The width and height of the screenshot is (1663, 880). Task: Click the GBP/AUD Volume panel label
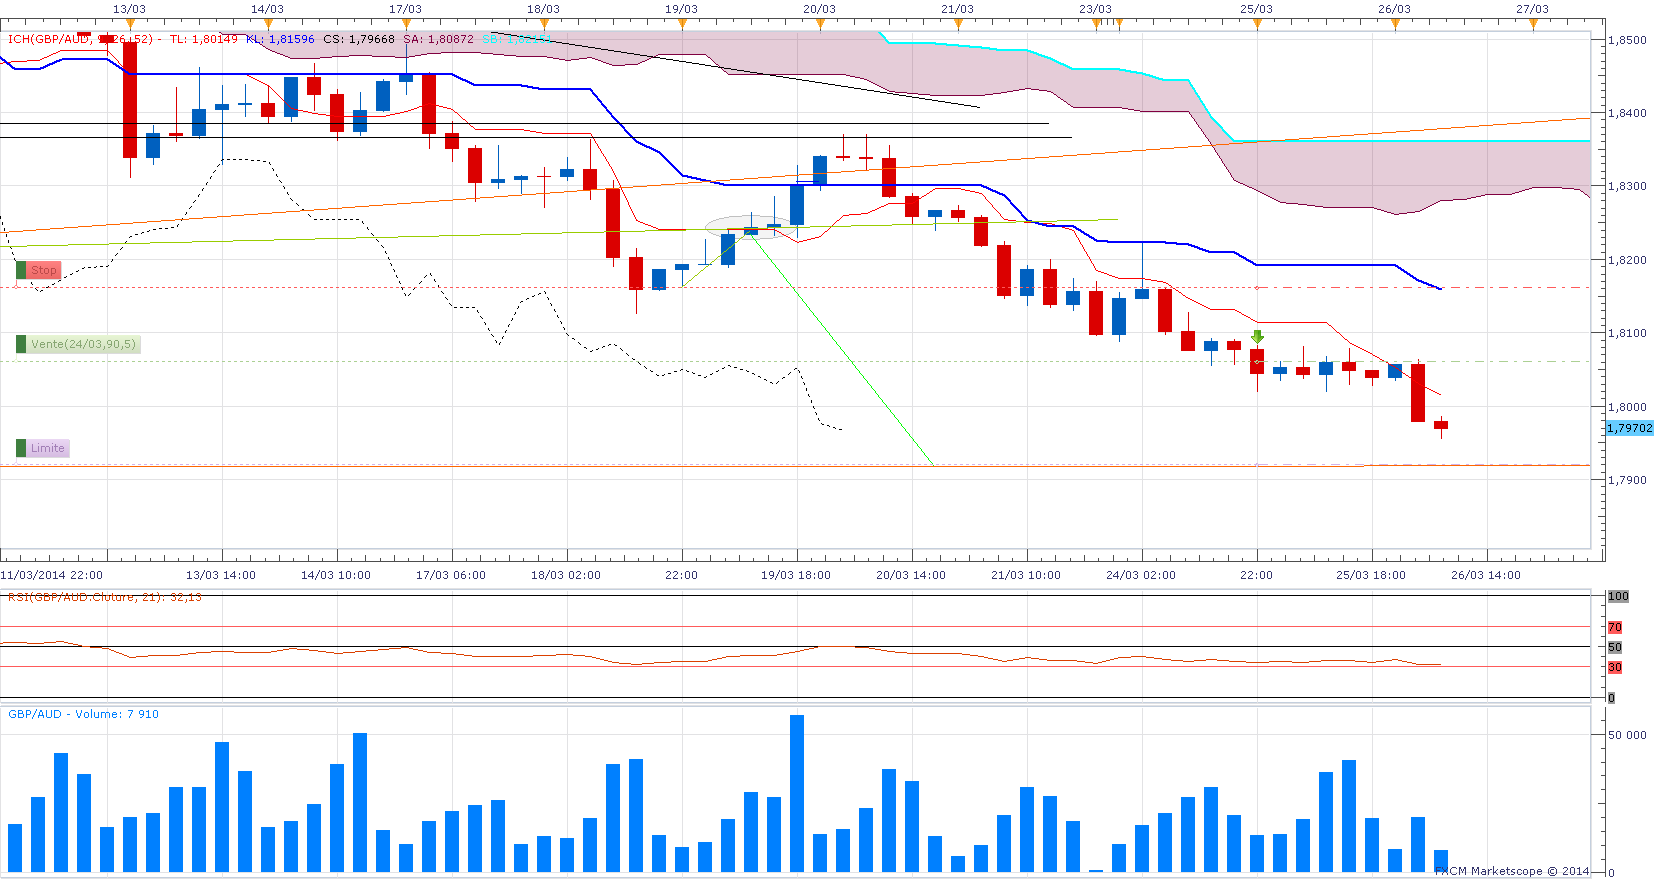point(83,714)
